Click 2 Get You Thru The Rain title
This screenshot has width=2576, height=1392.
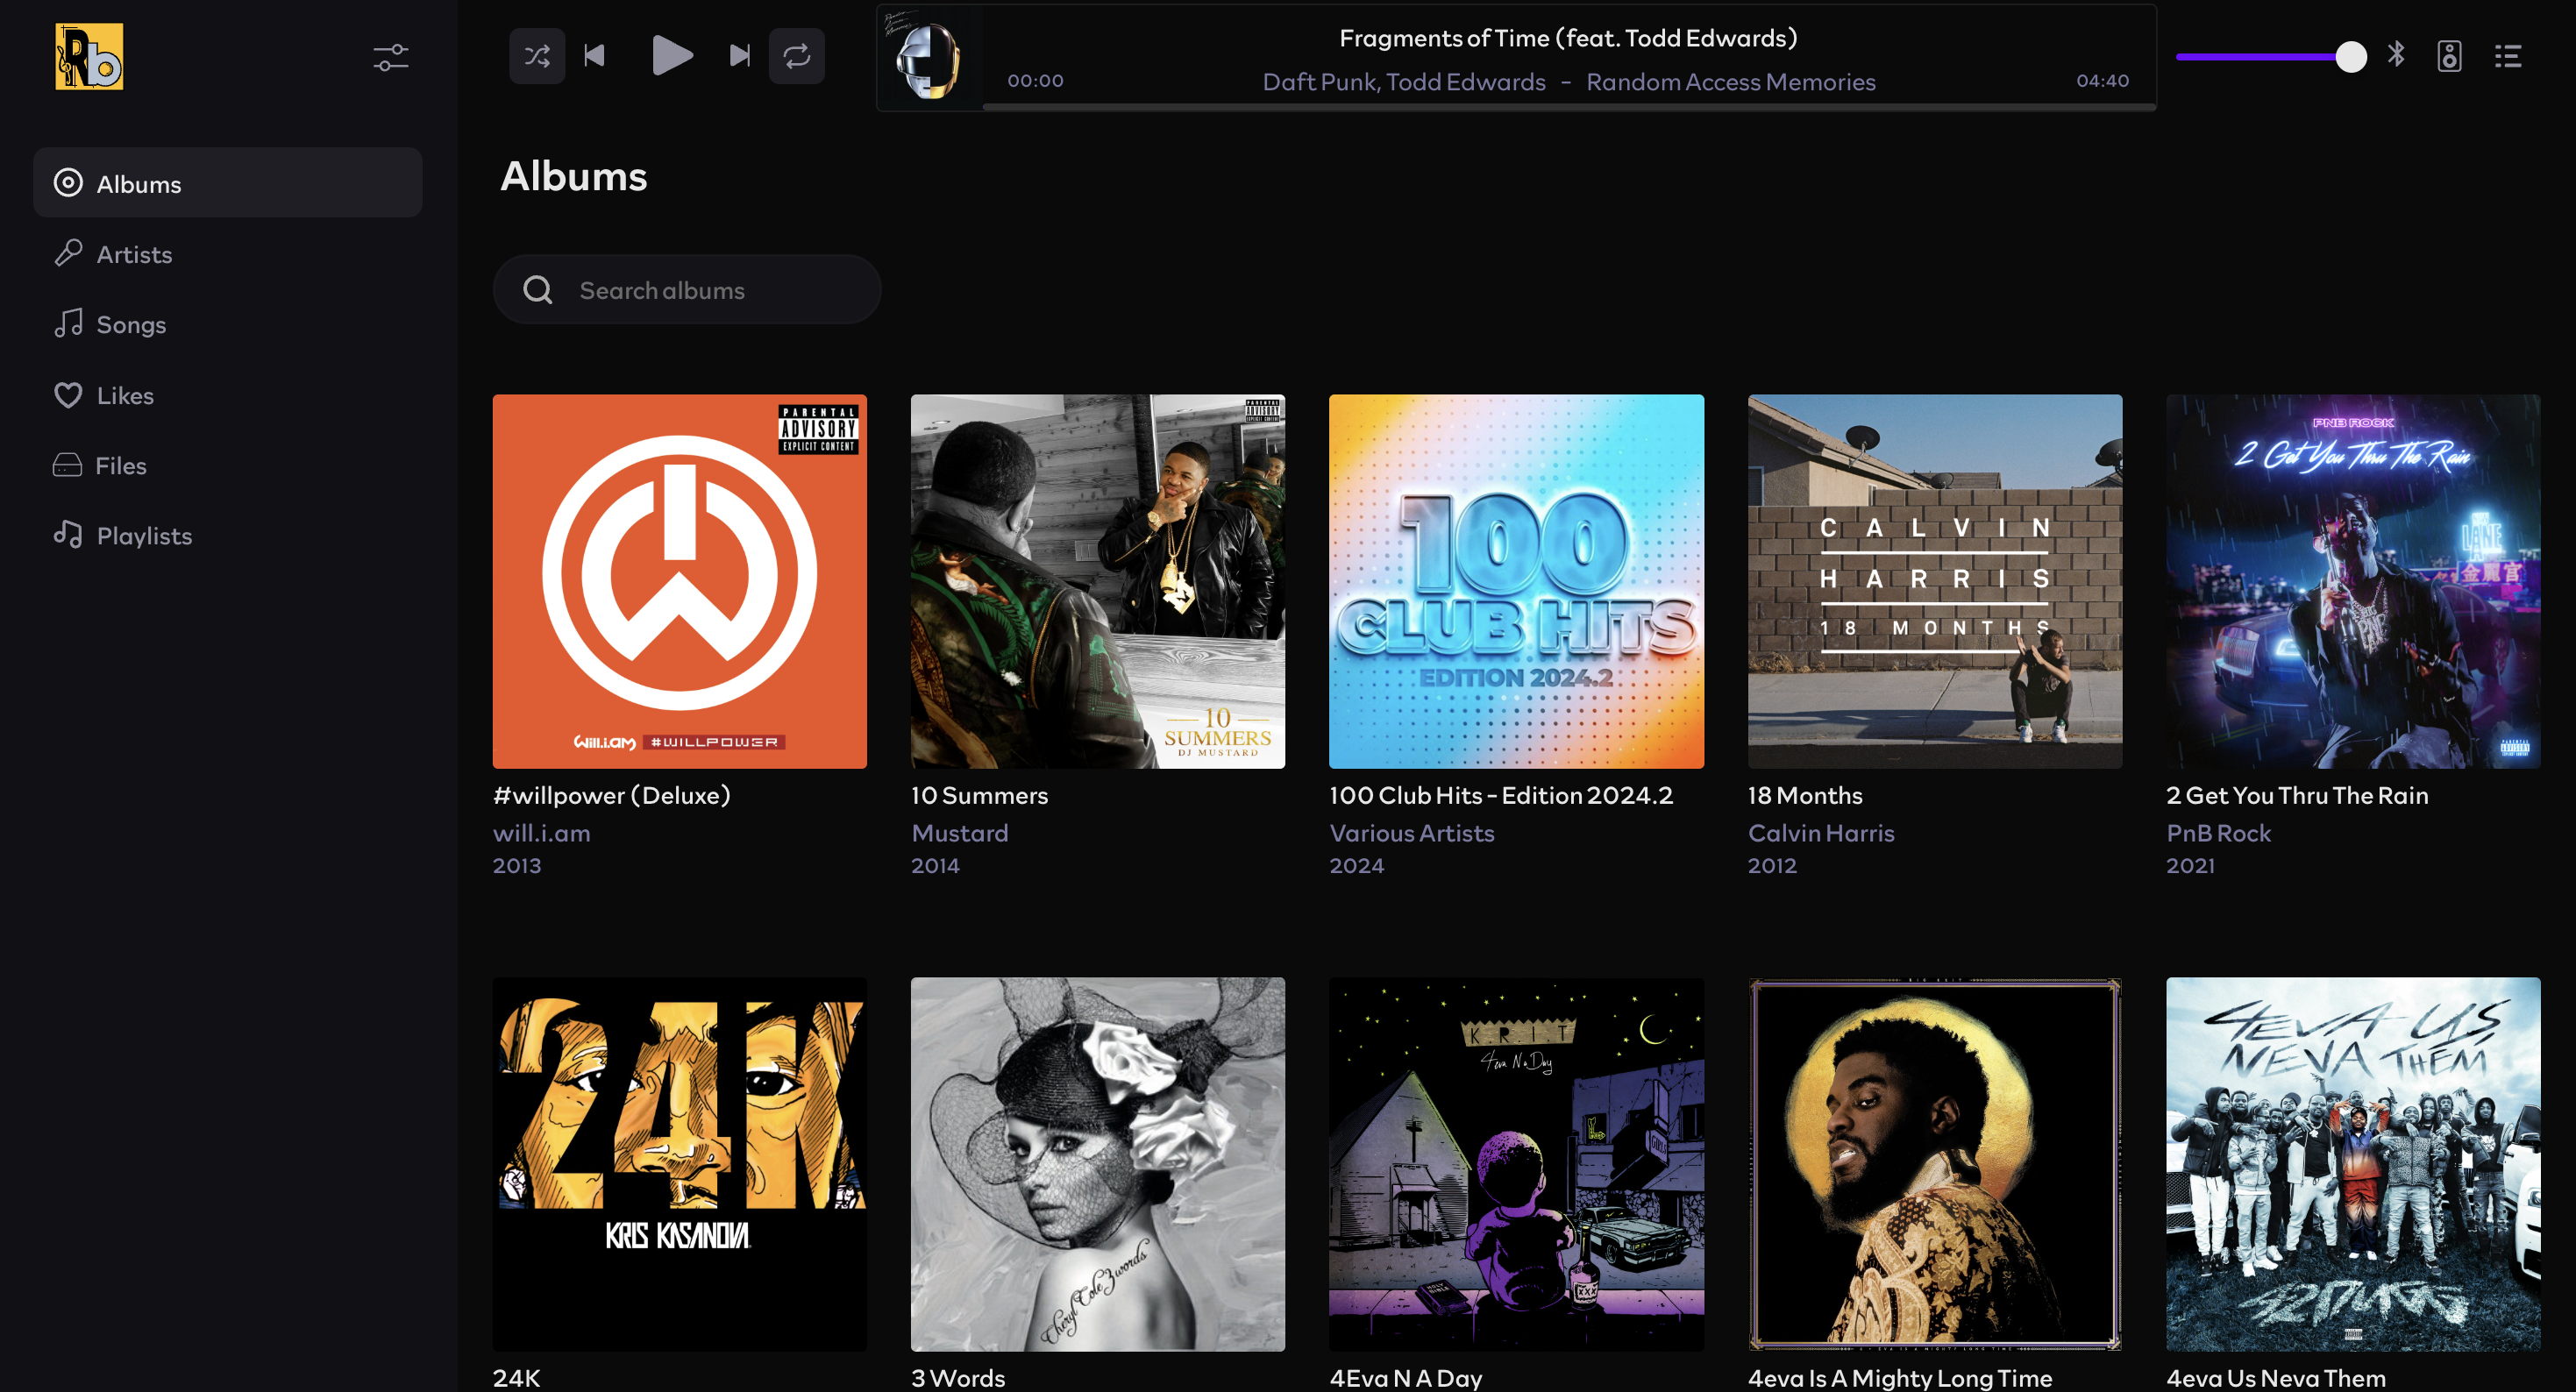pyautogui.click(x=2297, y=795)
